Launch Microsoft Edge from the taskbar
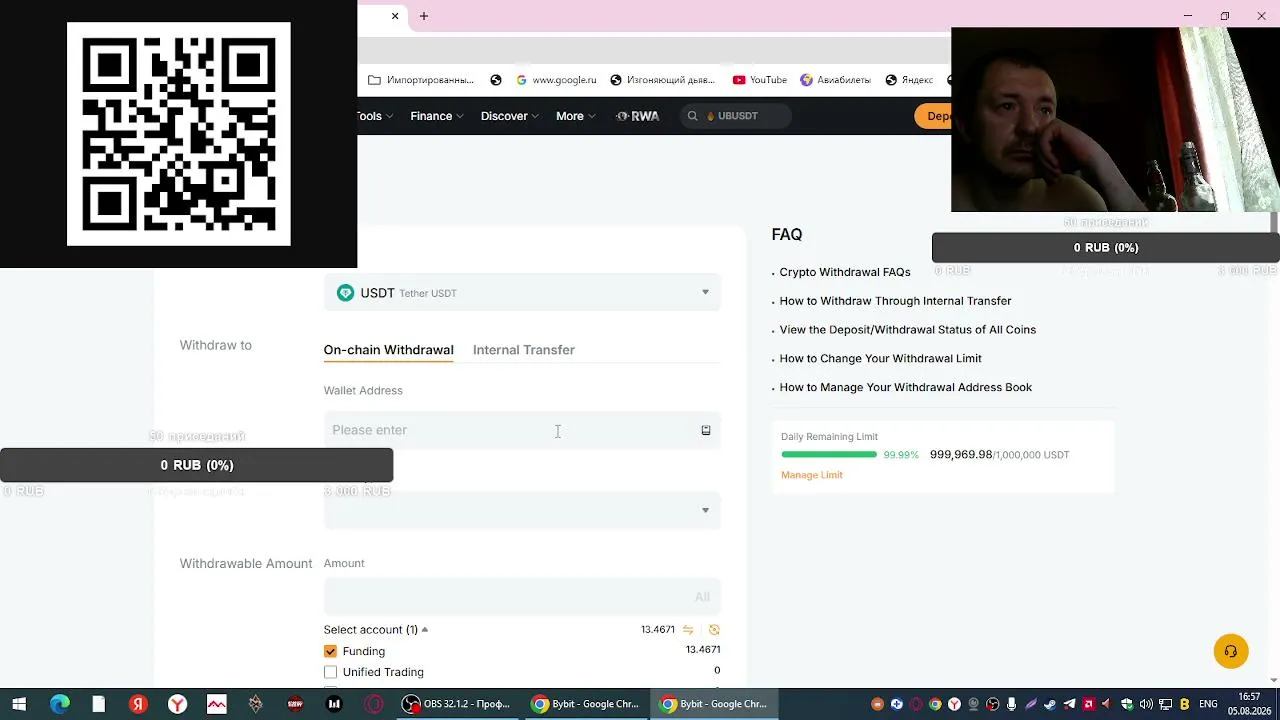The height and width of the screenshot is (720, 1280). click(60, 704)
